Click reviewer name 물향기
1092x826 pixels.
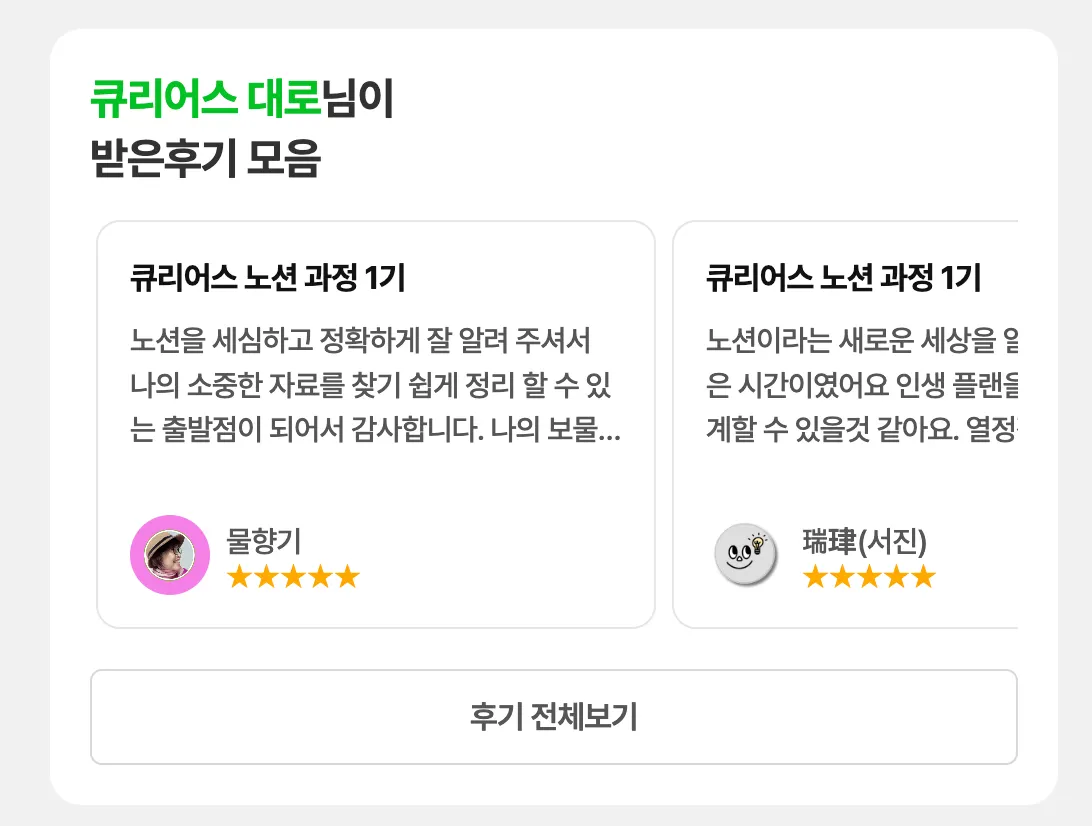(x=264, y=541)
